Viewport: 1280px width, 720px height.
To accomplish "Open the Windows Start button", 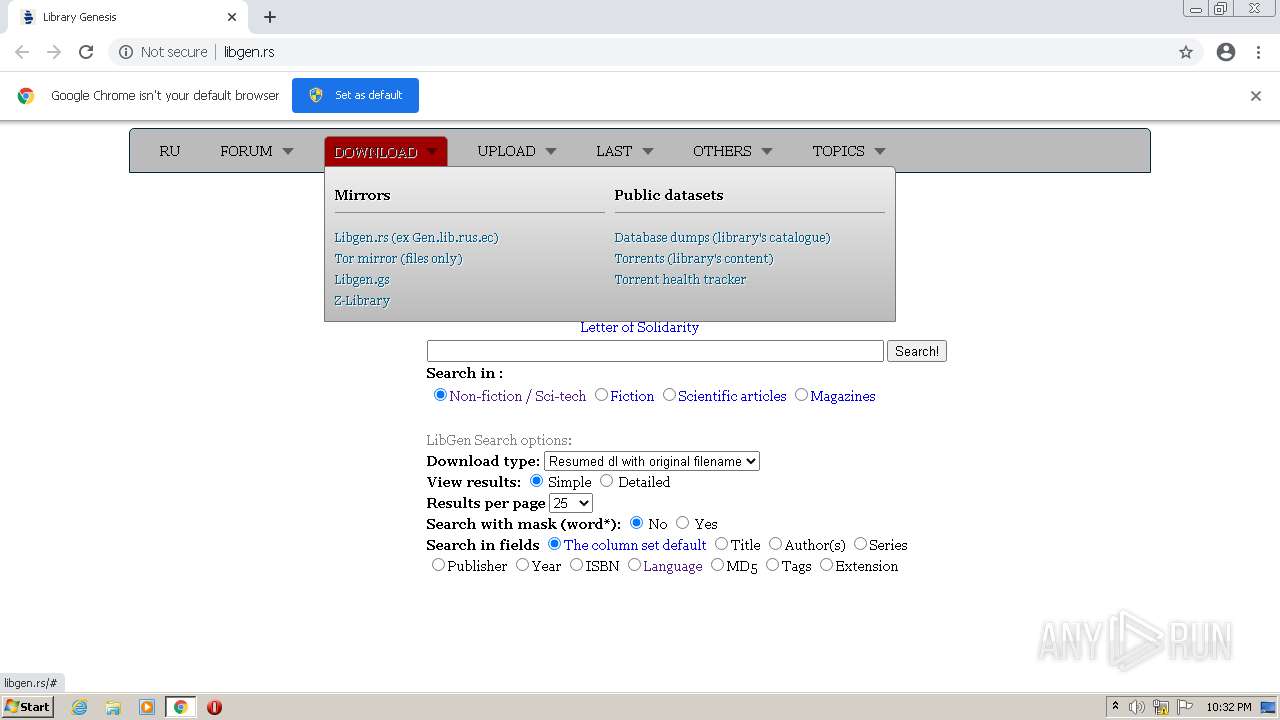I will [27, 707].
